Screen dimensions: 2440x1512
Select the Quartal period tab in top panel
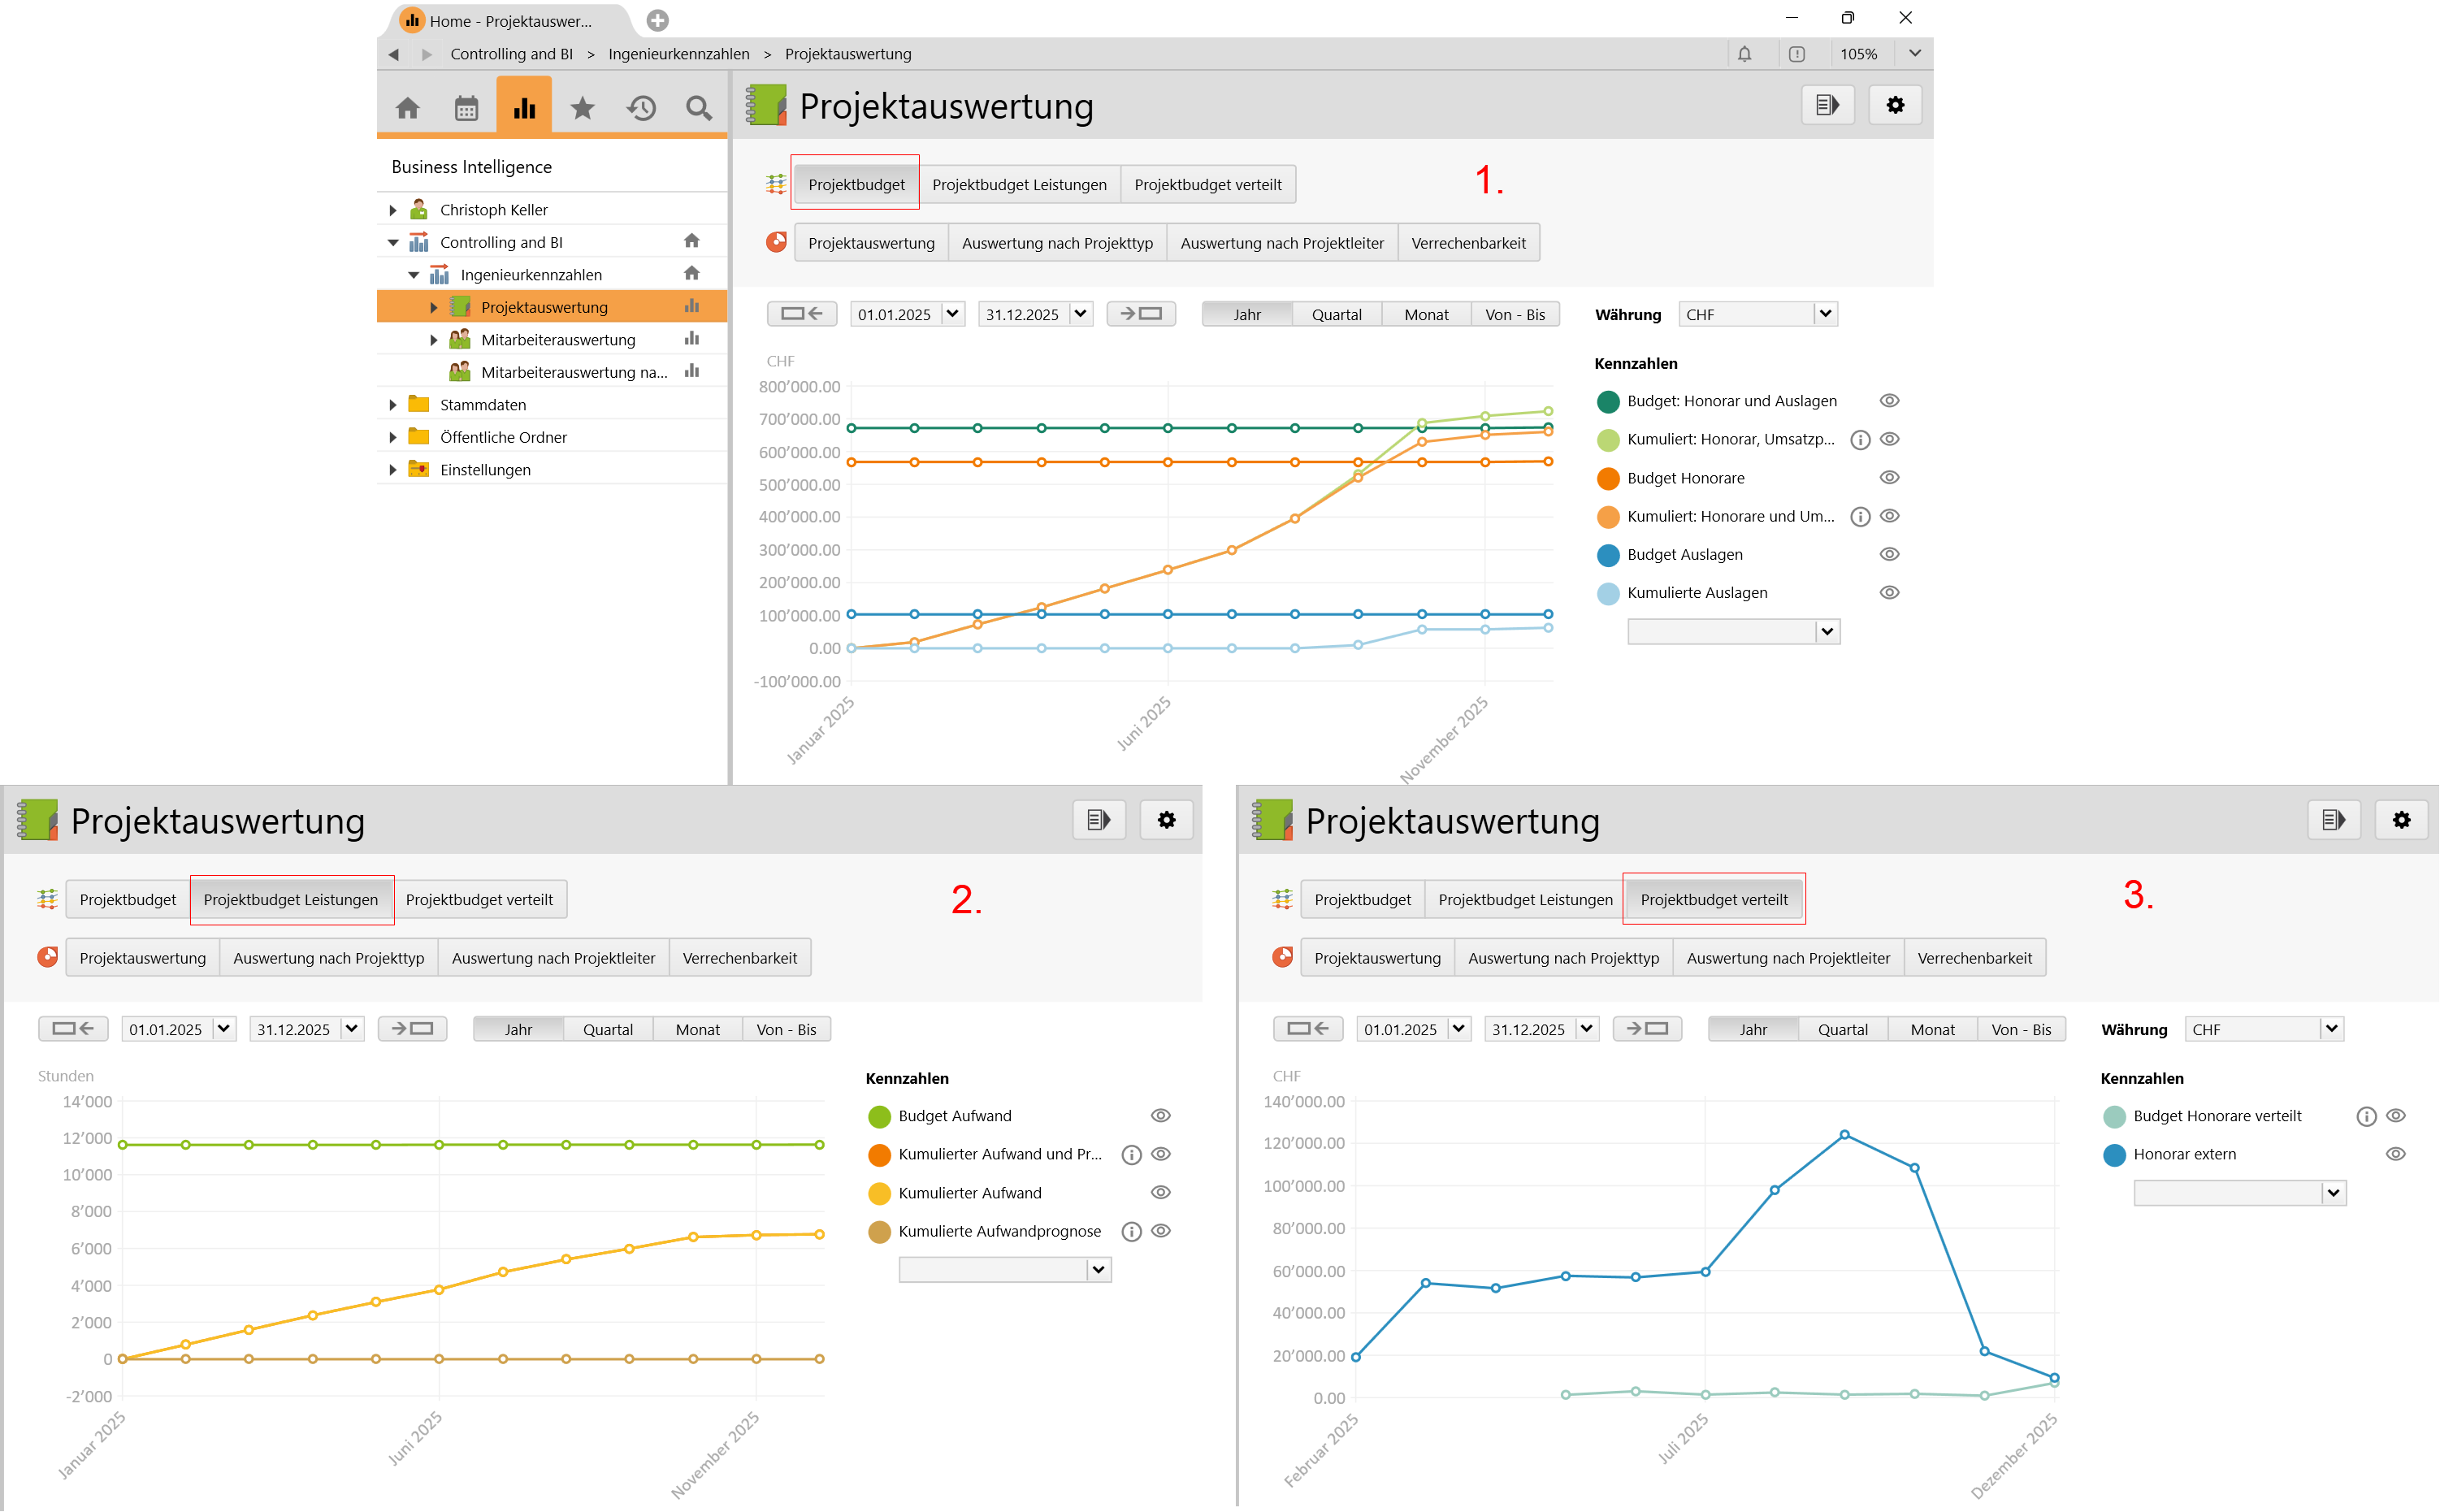(1336, 315)
